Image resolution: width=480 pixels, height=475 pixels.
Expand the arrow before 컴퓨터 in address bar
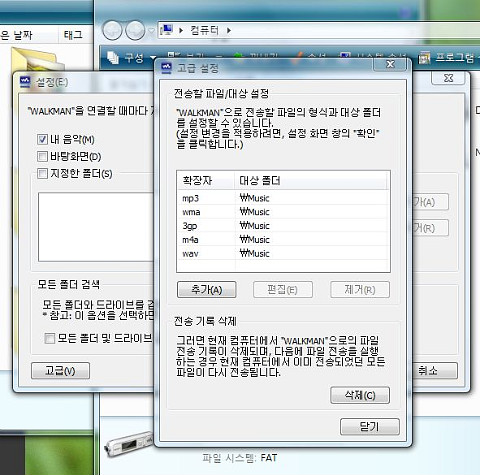[x=181, y=30]
